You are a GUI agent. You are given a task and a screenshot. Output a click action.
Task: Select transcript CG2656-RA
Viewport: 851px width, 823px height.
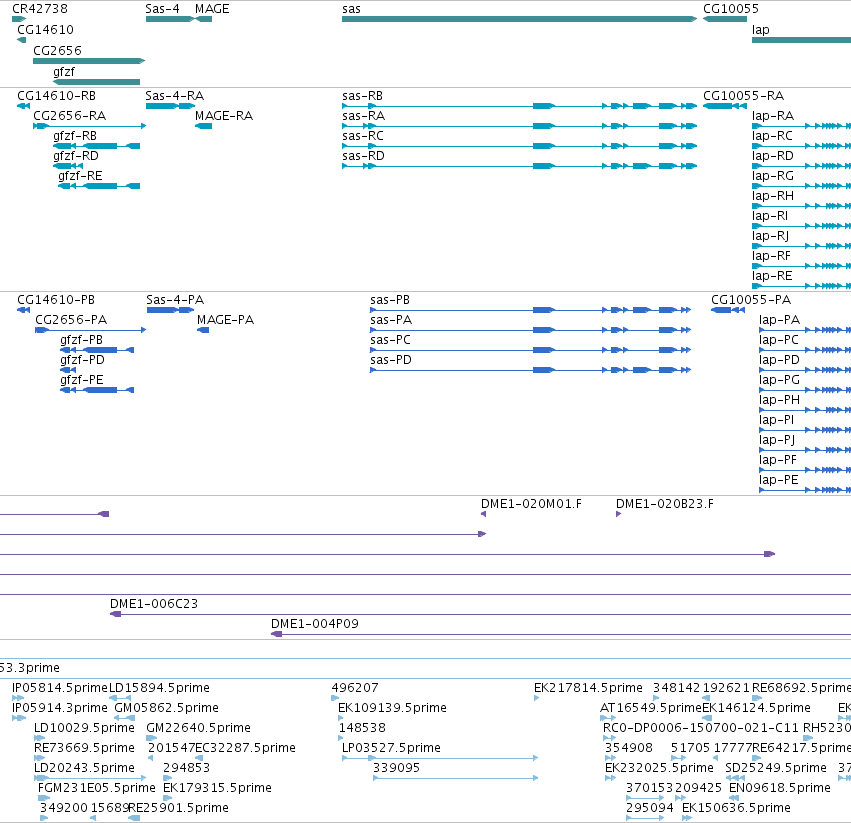coord(90,126)
